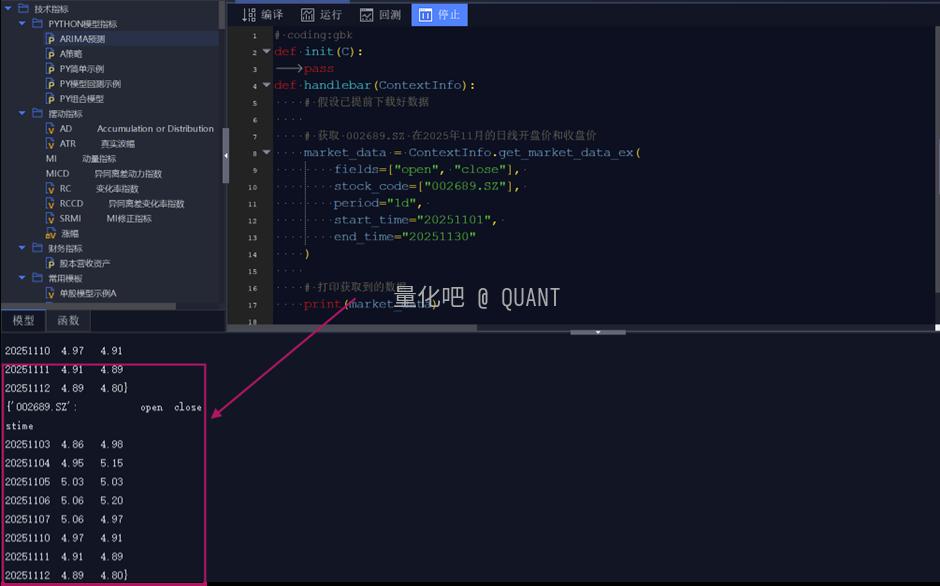Collapse the 摆动指标 folder arrow
This screenshot has width=940, height=586.
23,114
